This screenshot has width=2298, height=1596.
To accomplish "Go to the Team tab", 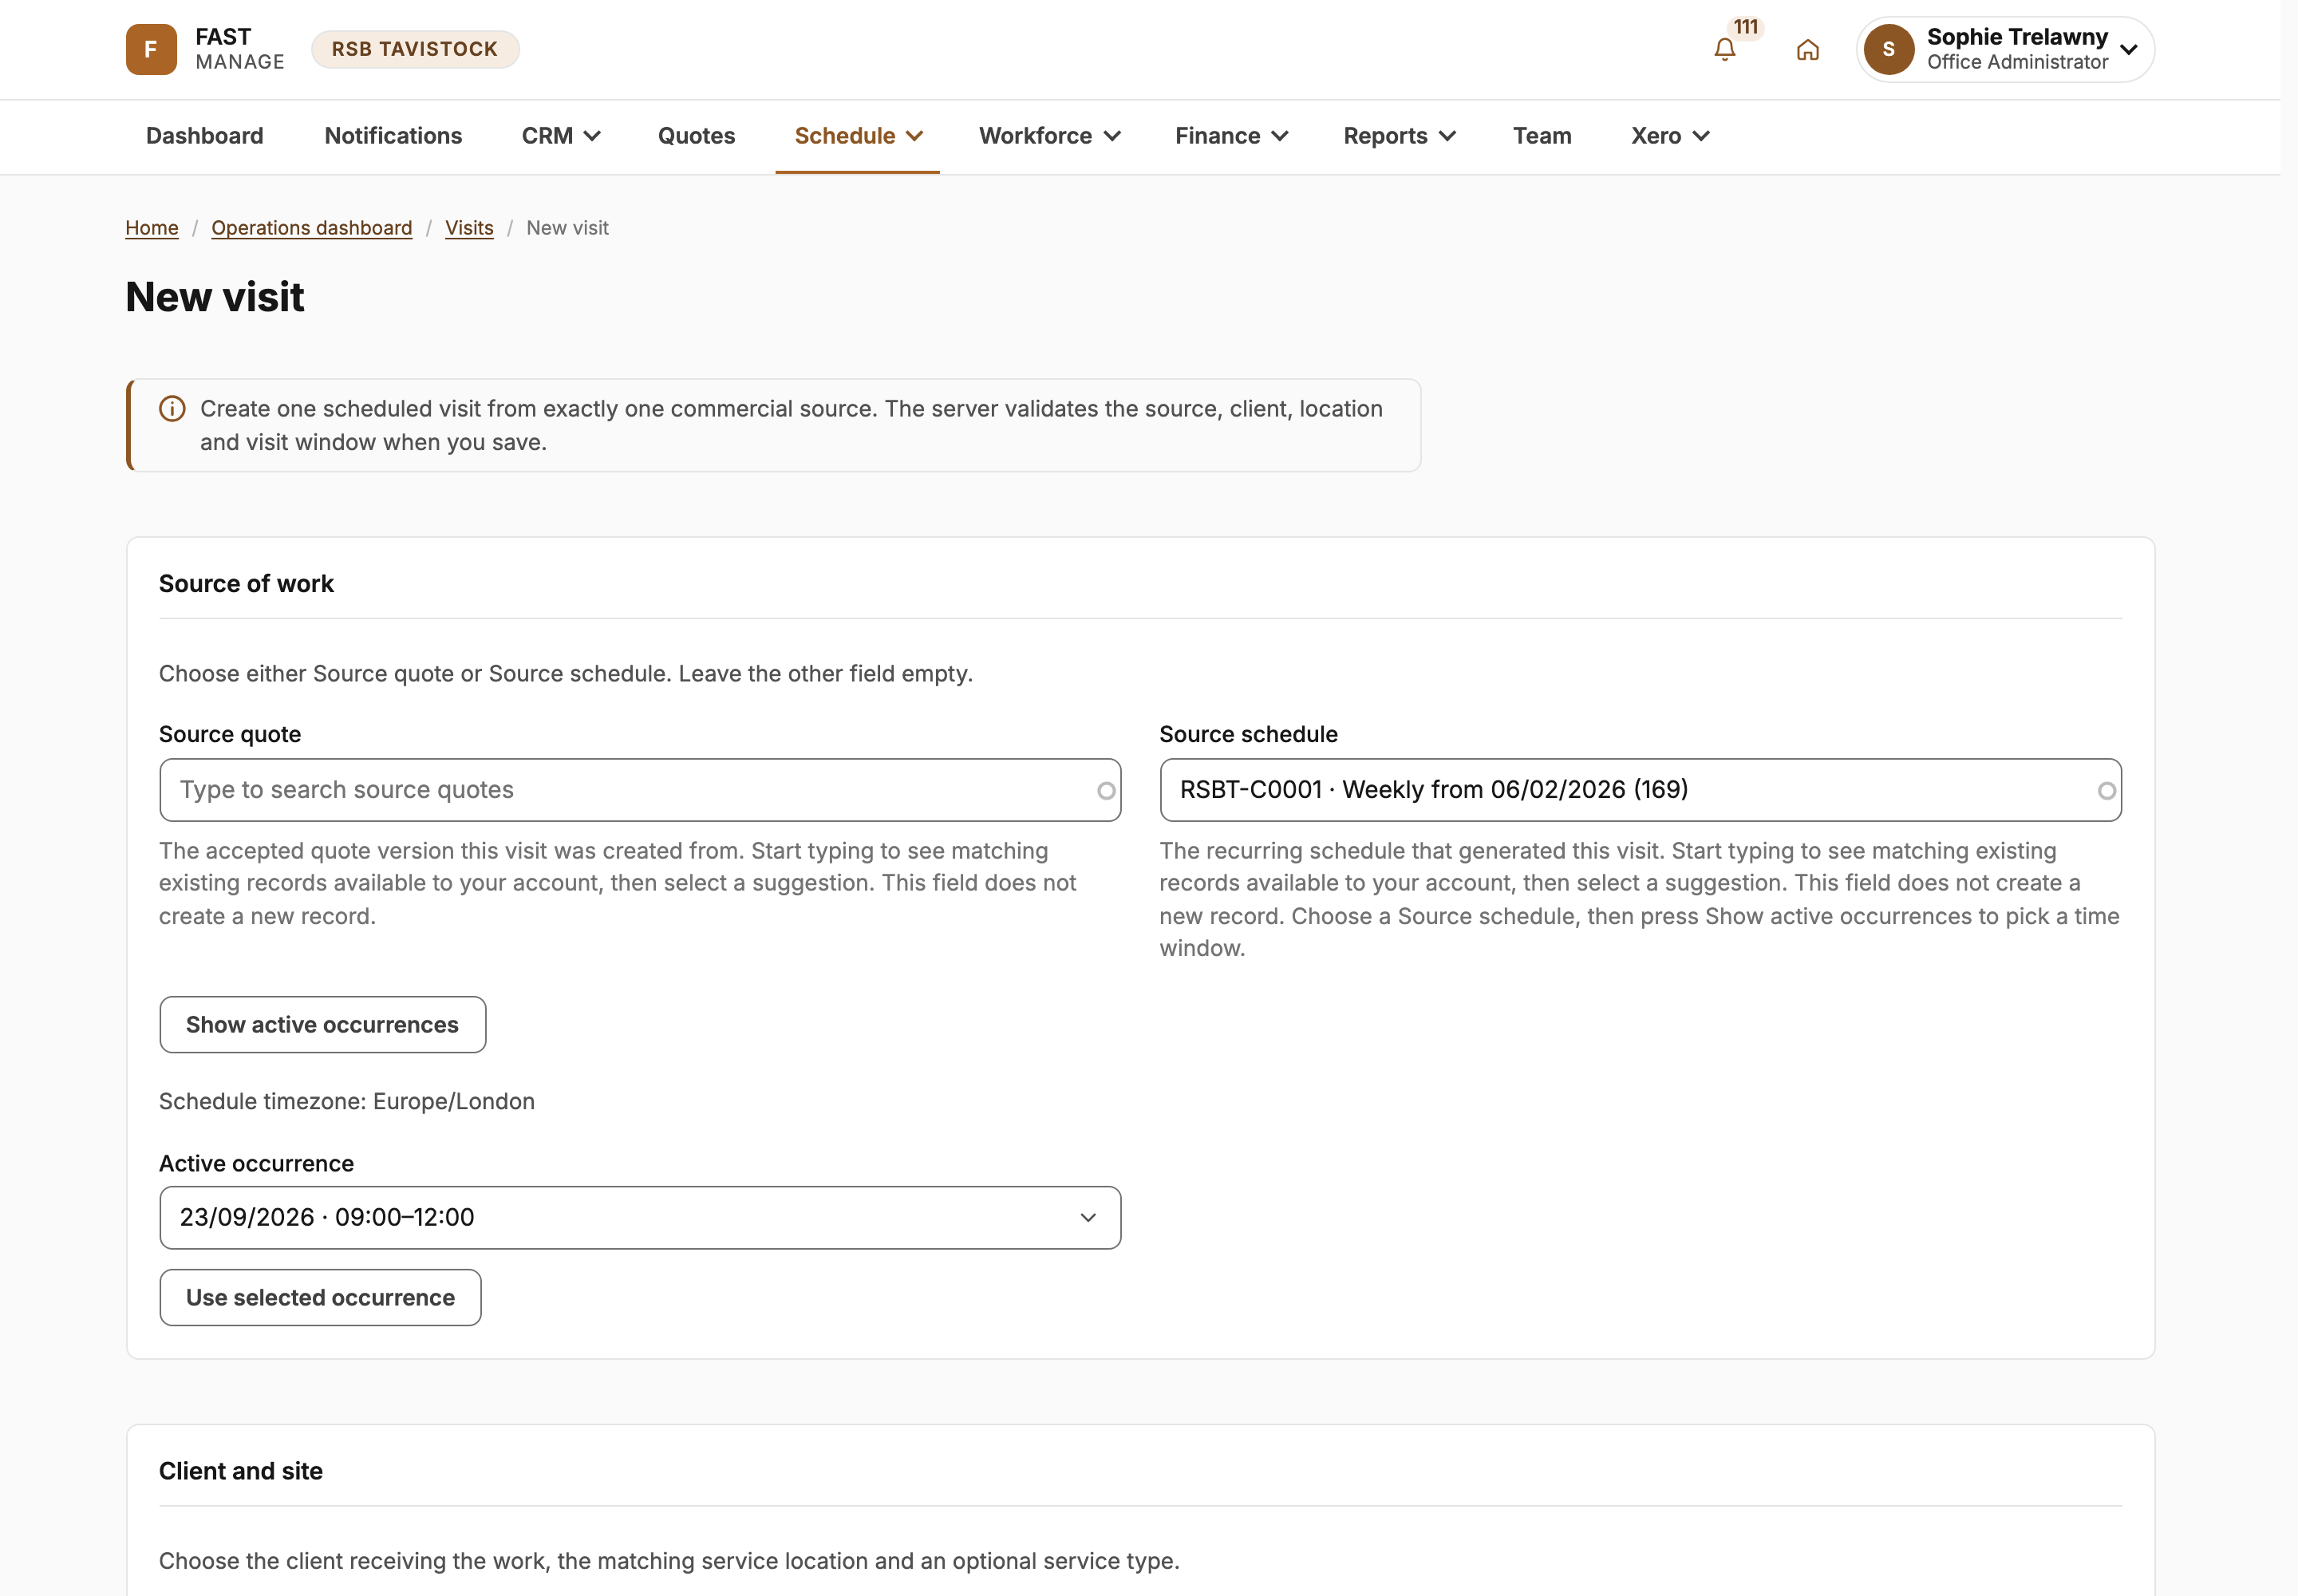I will [x=1541, y=136].
